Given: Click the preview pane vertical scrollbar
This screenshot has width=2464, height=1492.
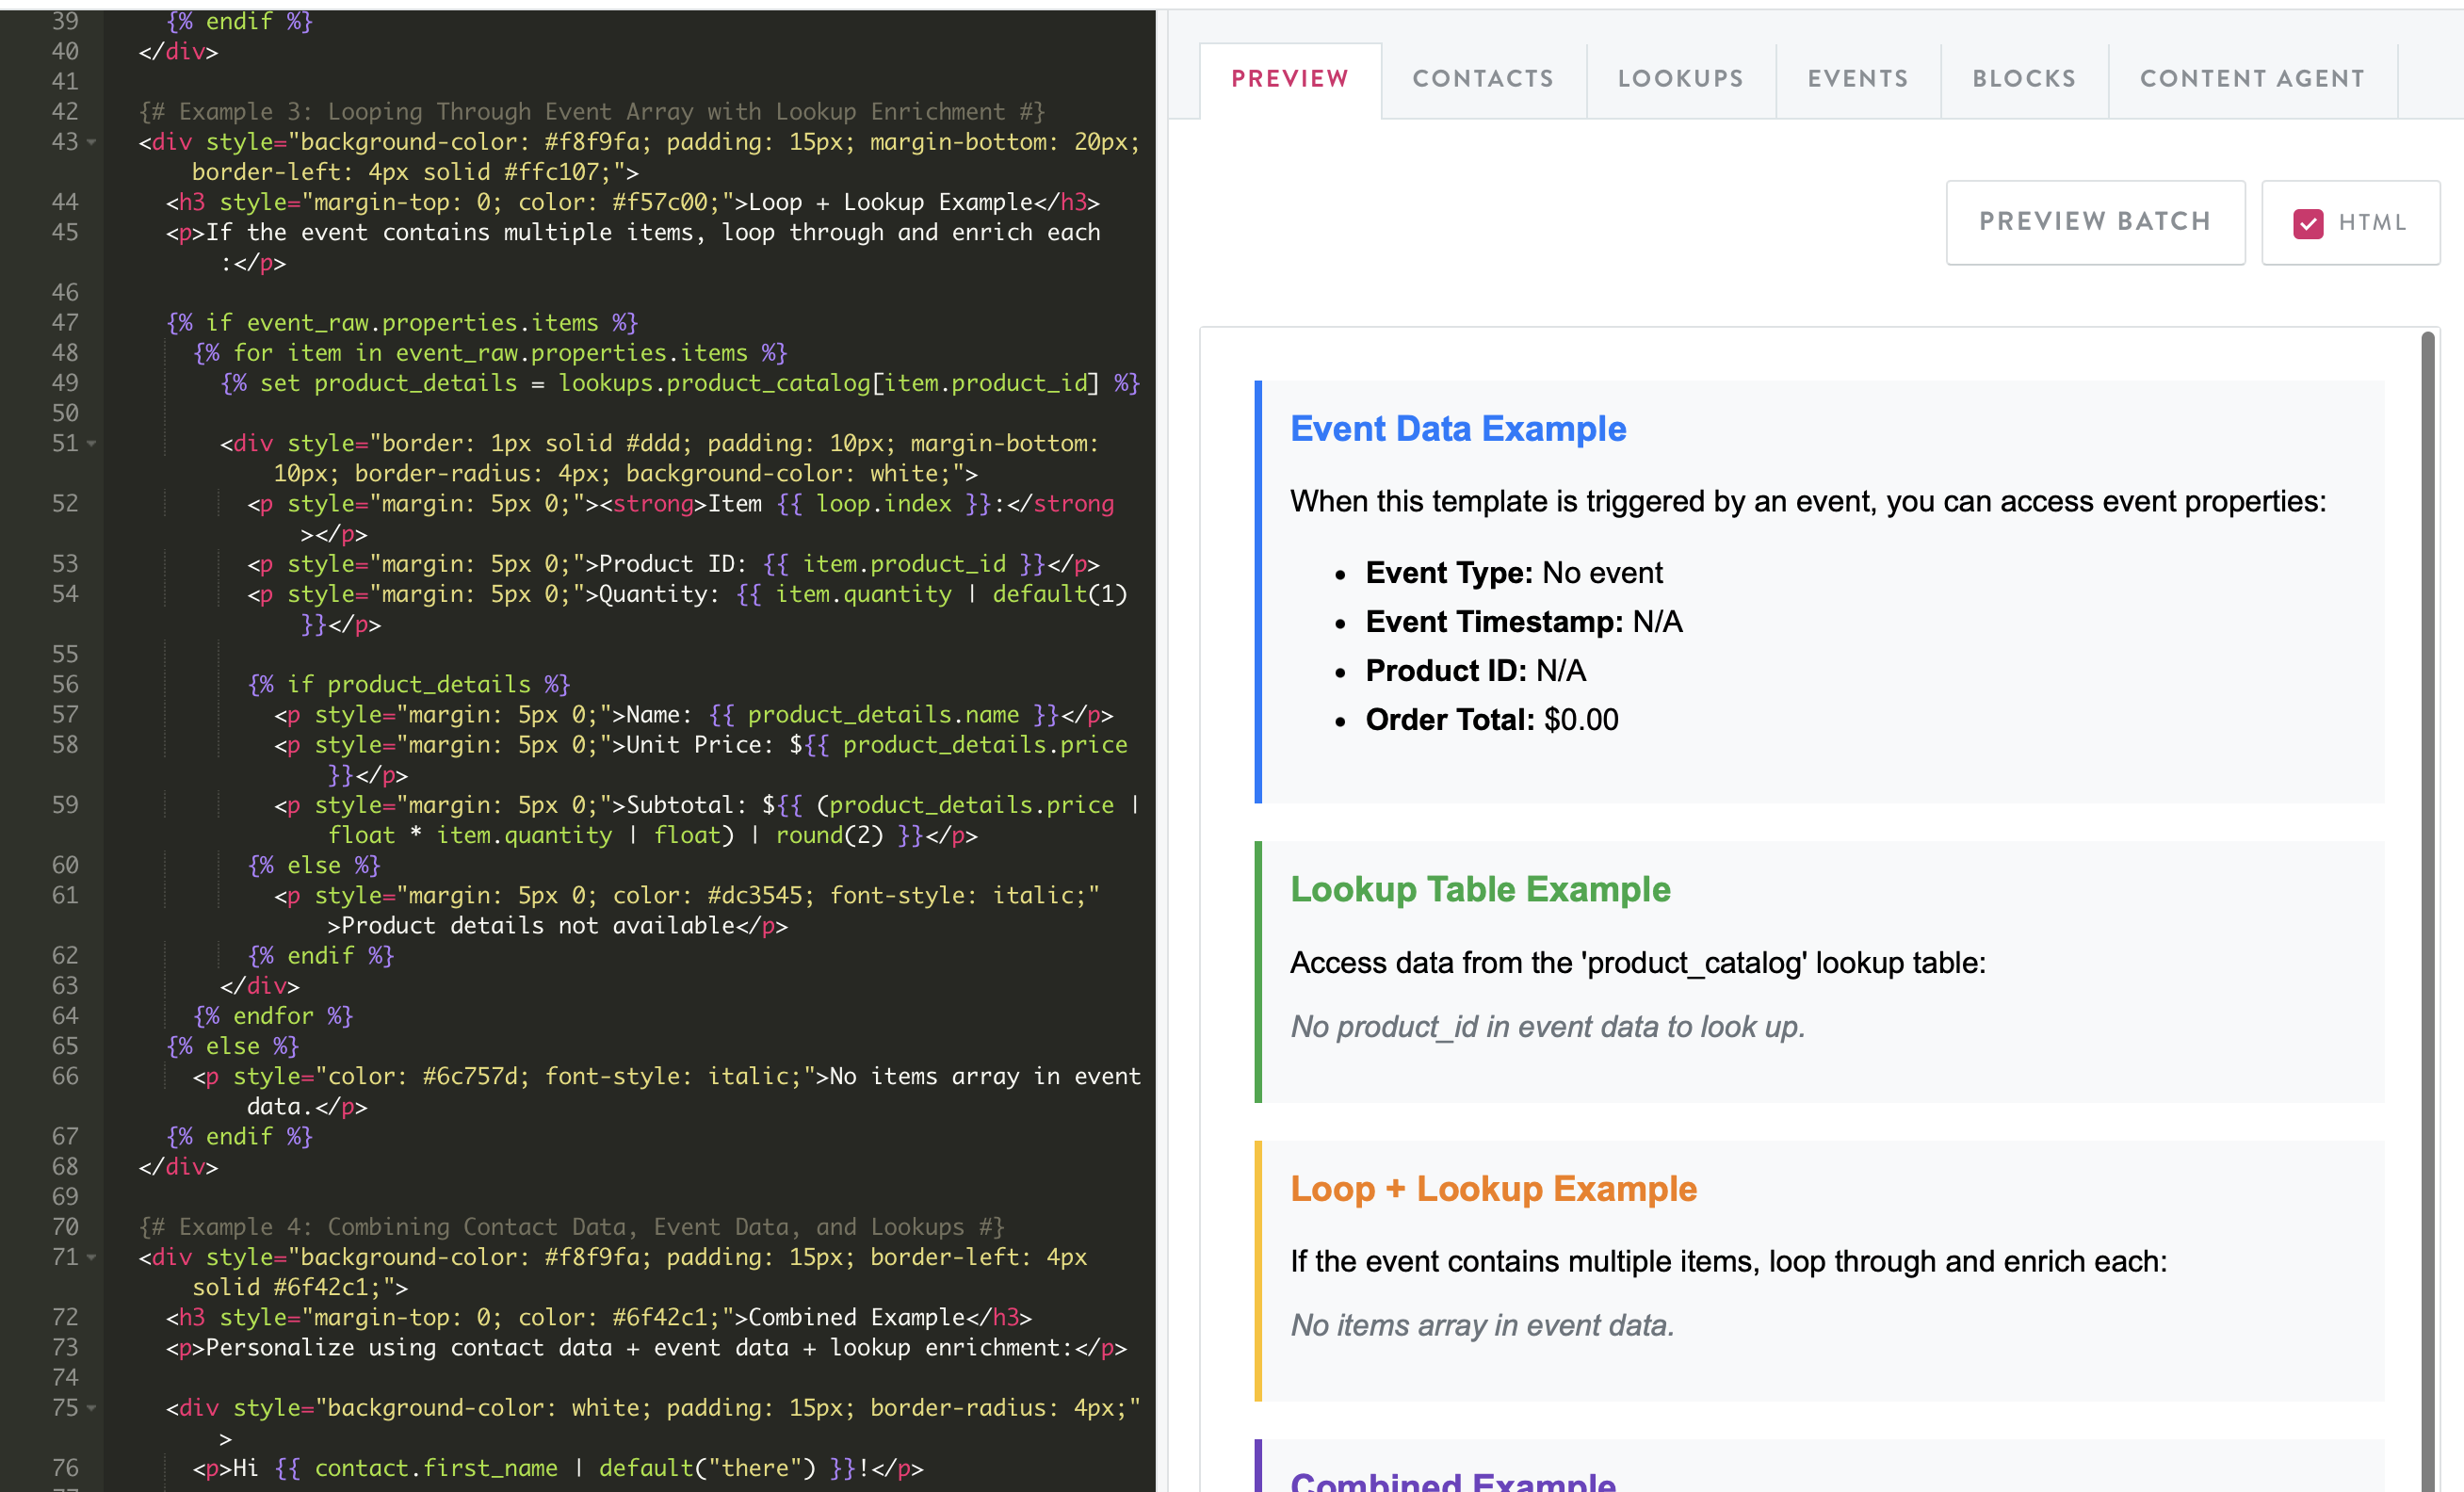Looking at the screenshot, I should (x=2426, y=900).
